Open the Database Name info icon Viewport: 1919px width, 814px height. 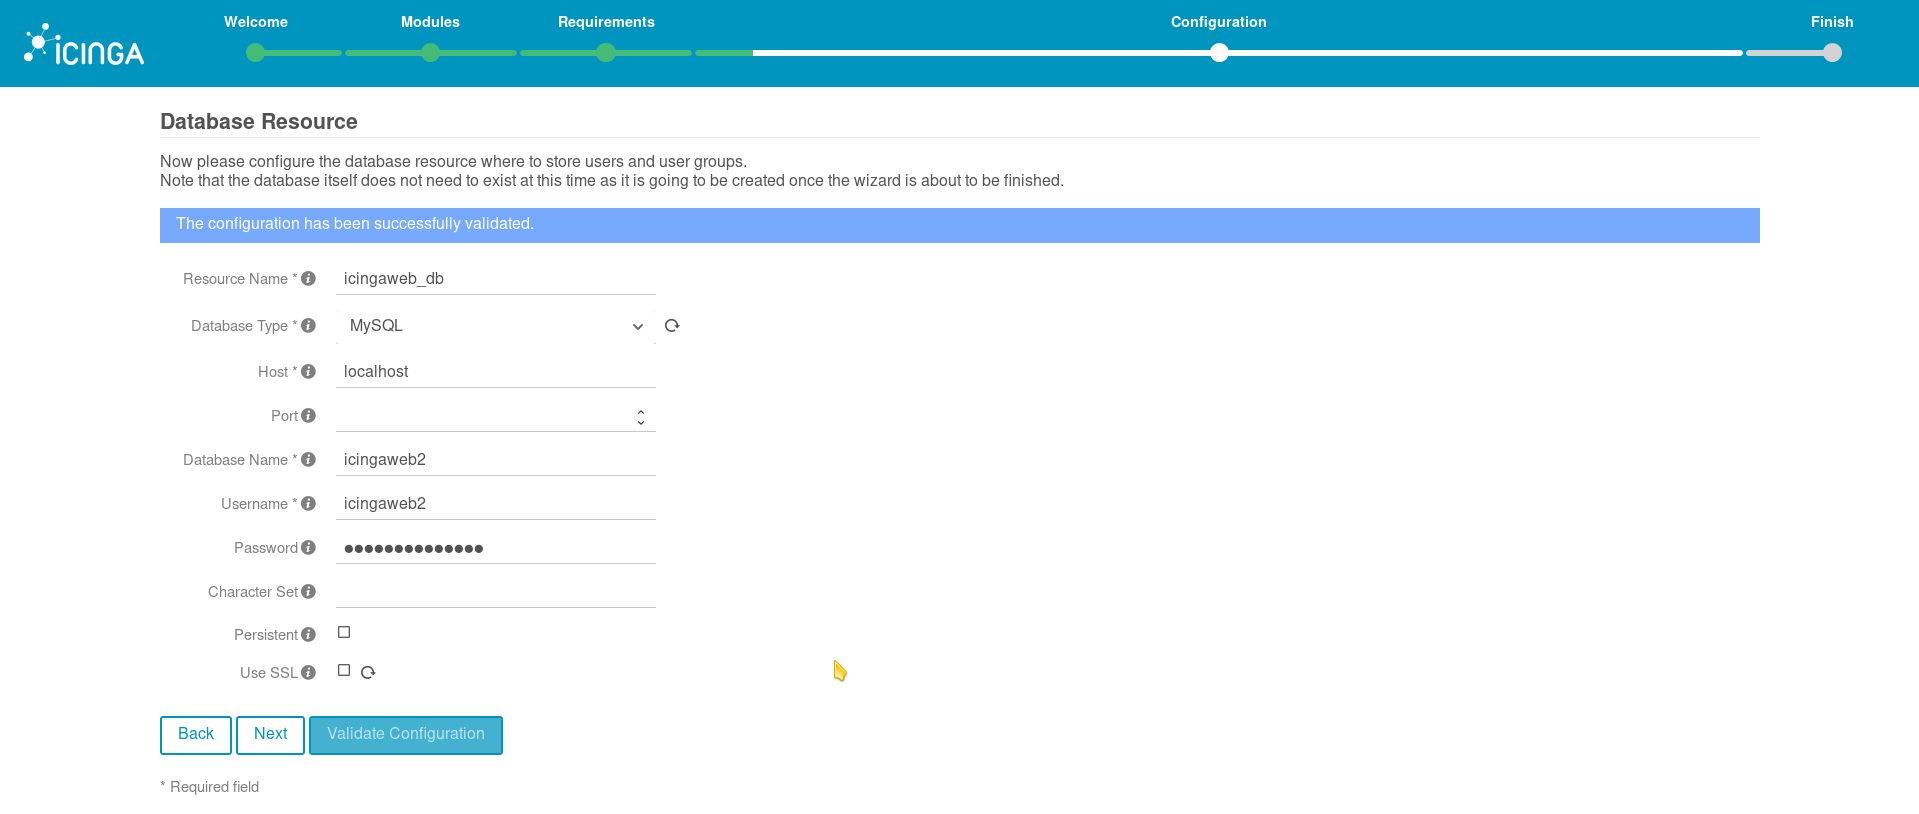tap(308, 459)
